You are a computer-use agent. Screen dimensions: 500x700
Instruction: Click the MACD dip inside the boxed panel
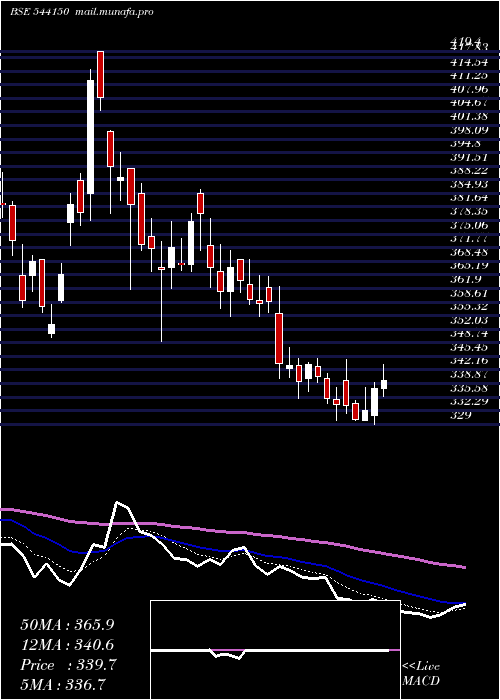228,655
